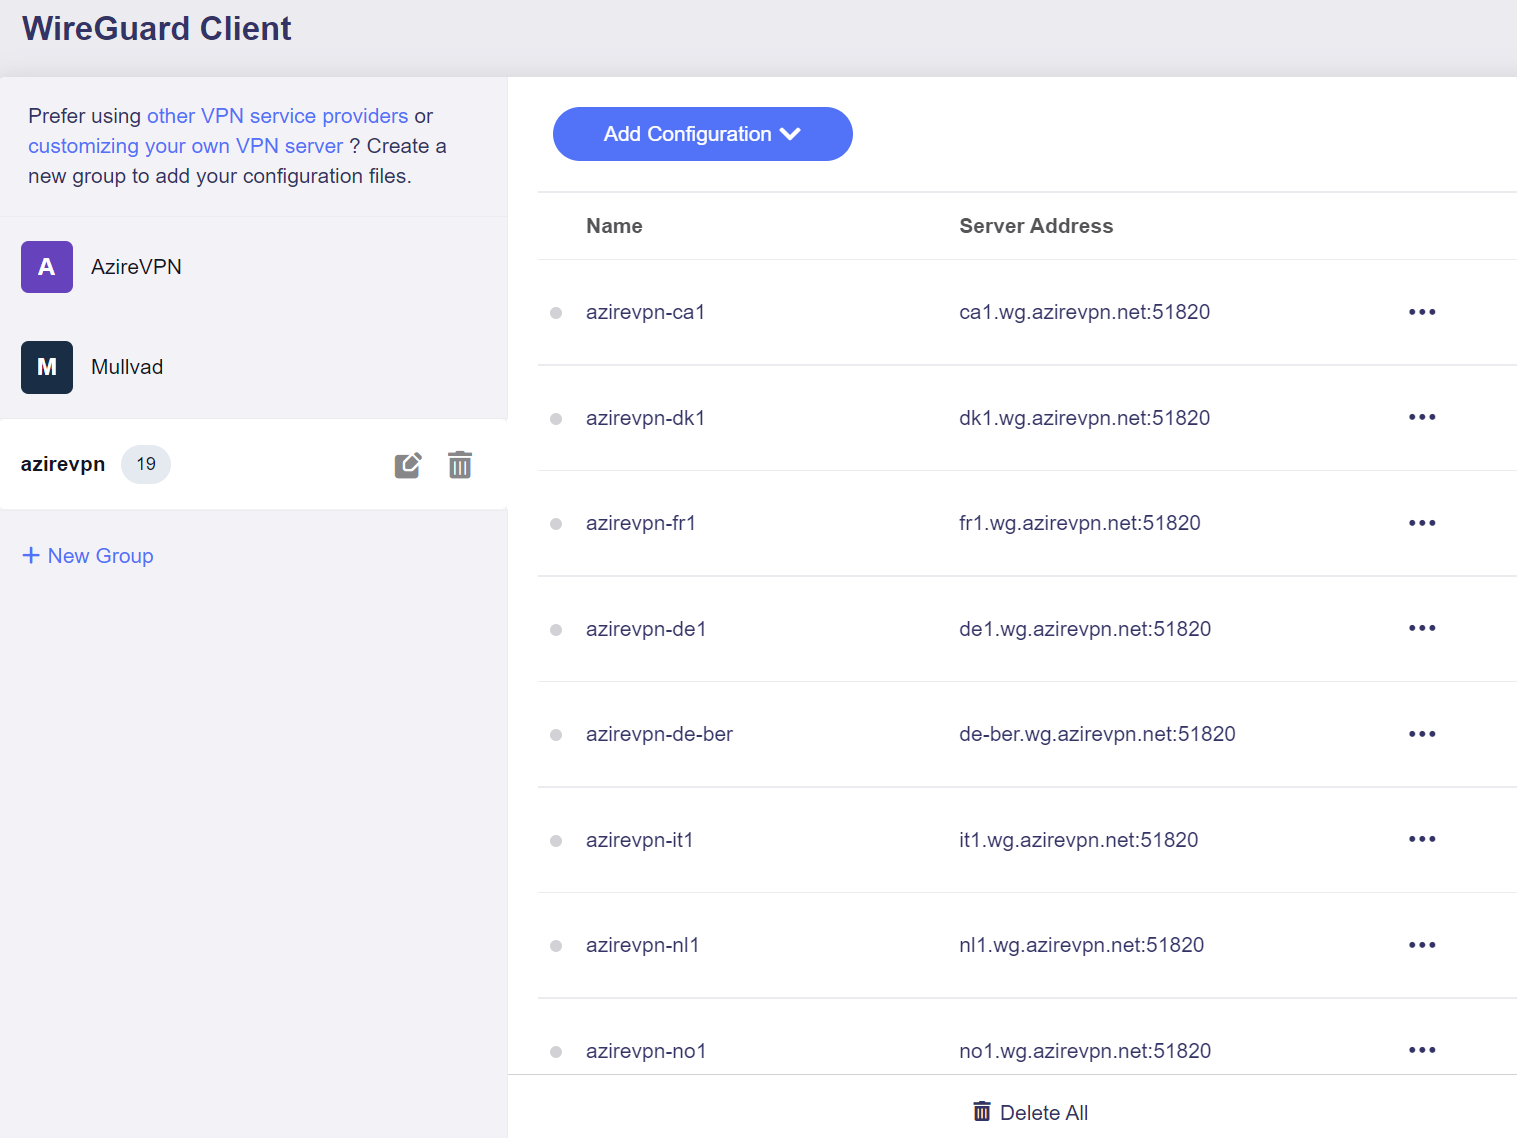The image size is (1517, 1138).
Task: Click address fr1.wg.azirevpn.net:51820
Action: [x=1080, y=523]
